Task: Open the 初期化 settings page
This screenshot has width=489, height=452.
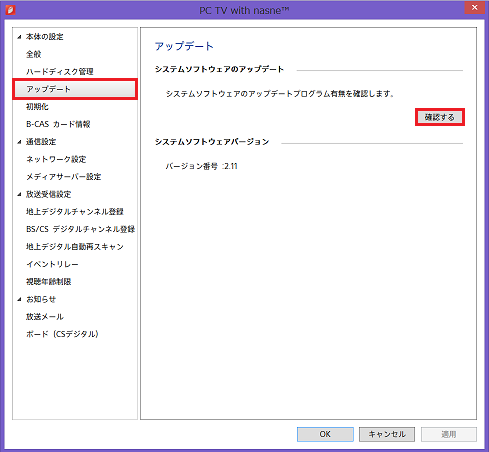Action: [x=37, y=107]
